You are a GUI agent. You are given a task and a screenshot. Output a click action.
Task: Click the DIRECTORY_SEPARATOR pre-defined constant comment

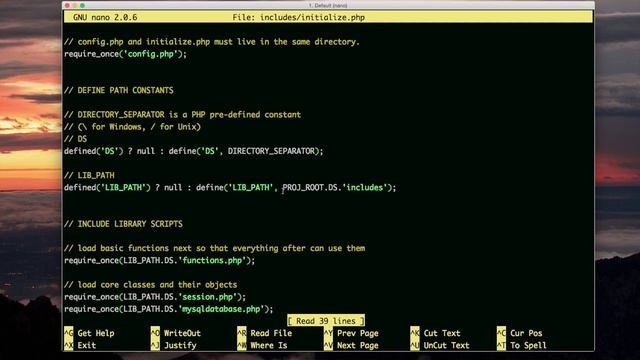point(182,115)
